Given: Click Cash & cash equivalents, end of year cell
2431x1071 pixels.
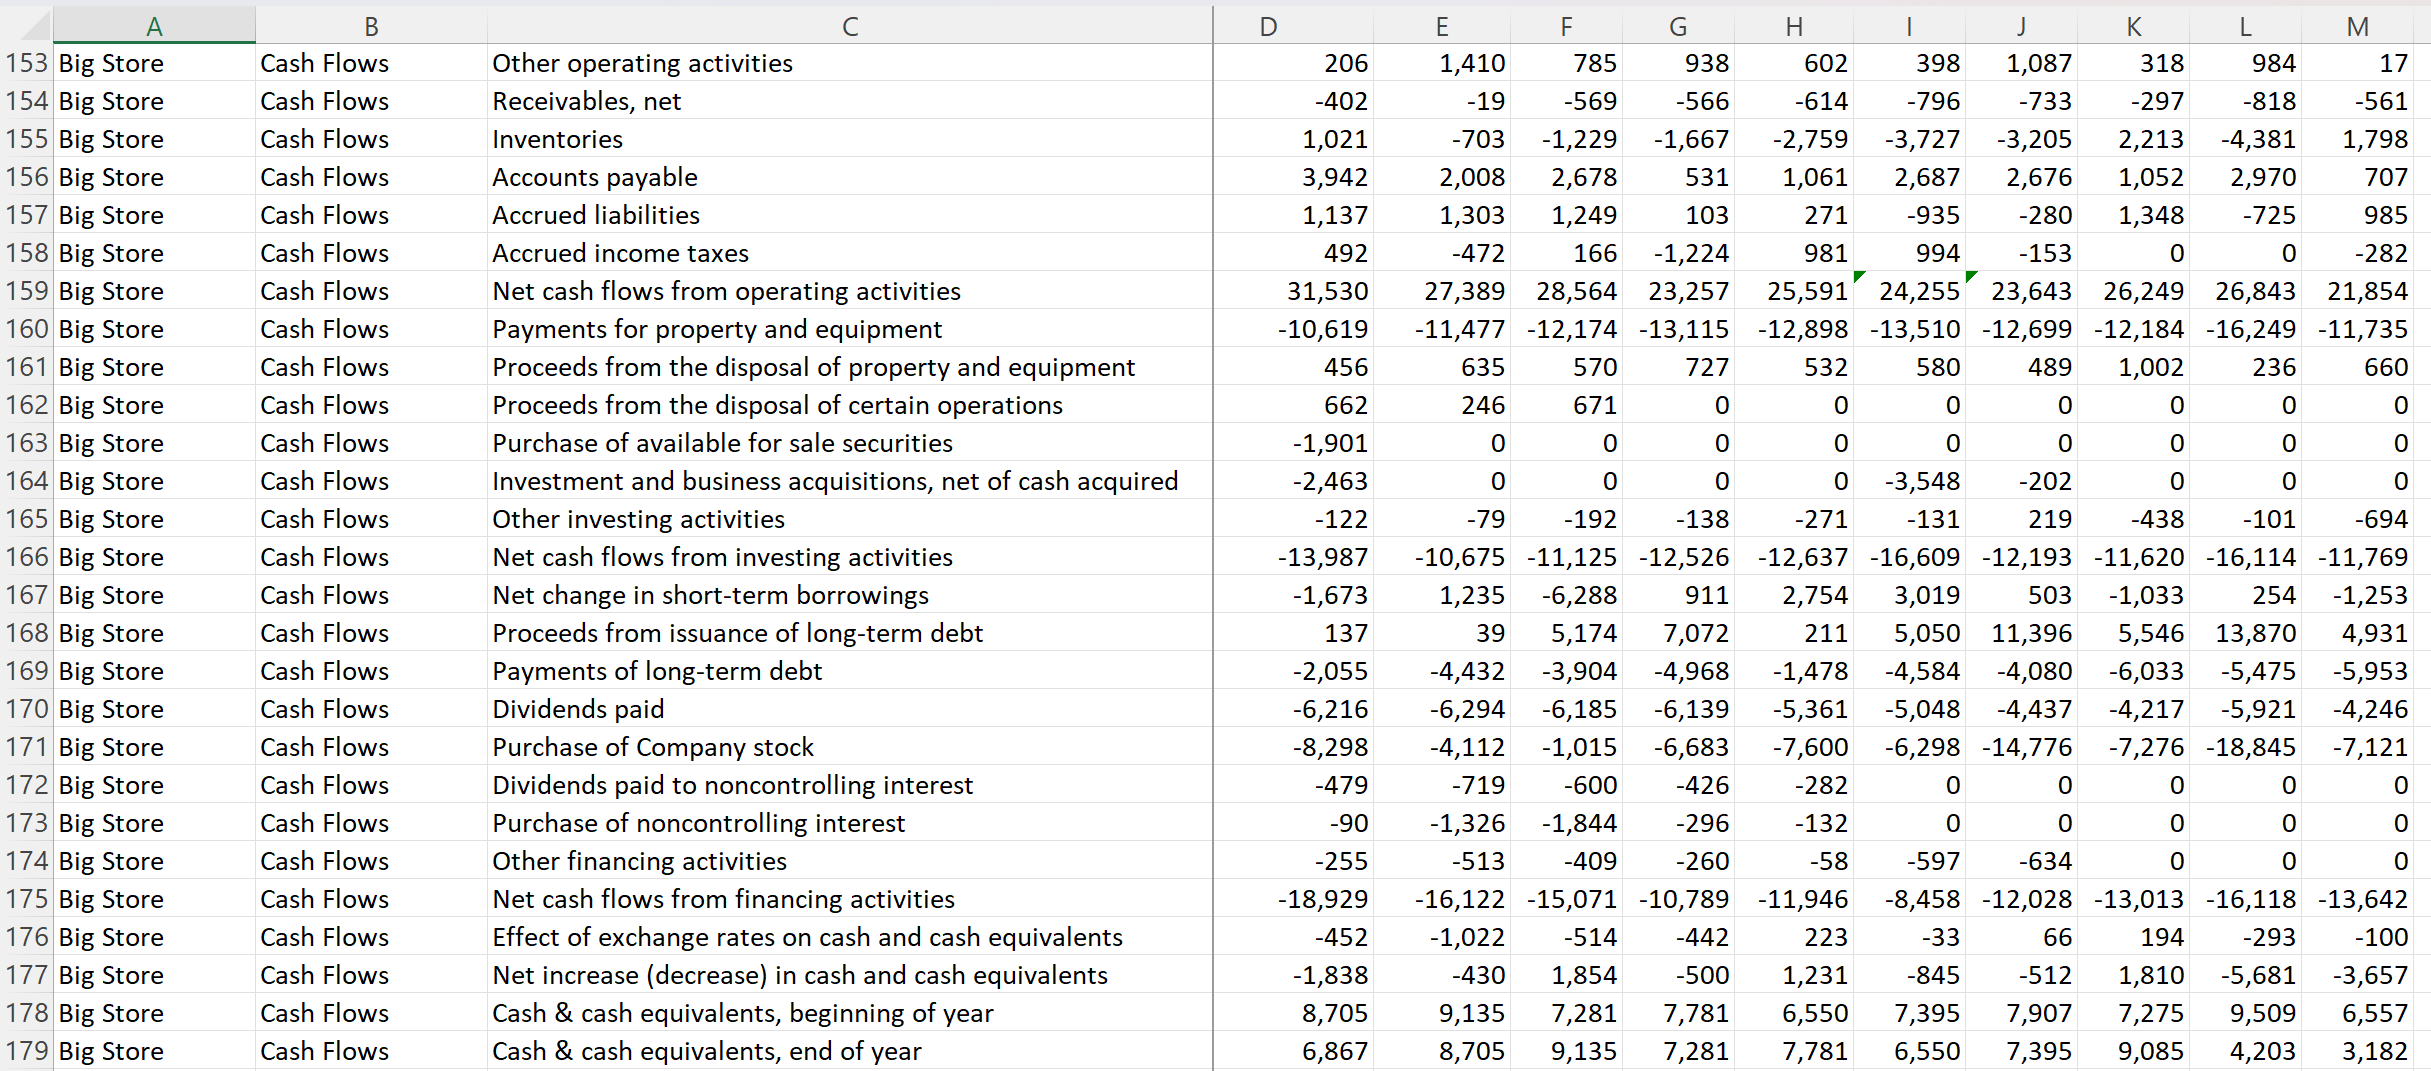Looking at the screenshot, I should [706, 1050].
